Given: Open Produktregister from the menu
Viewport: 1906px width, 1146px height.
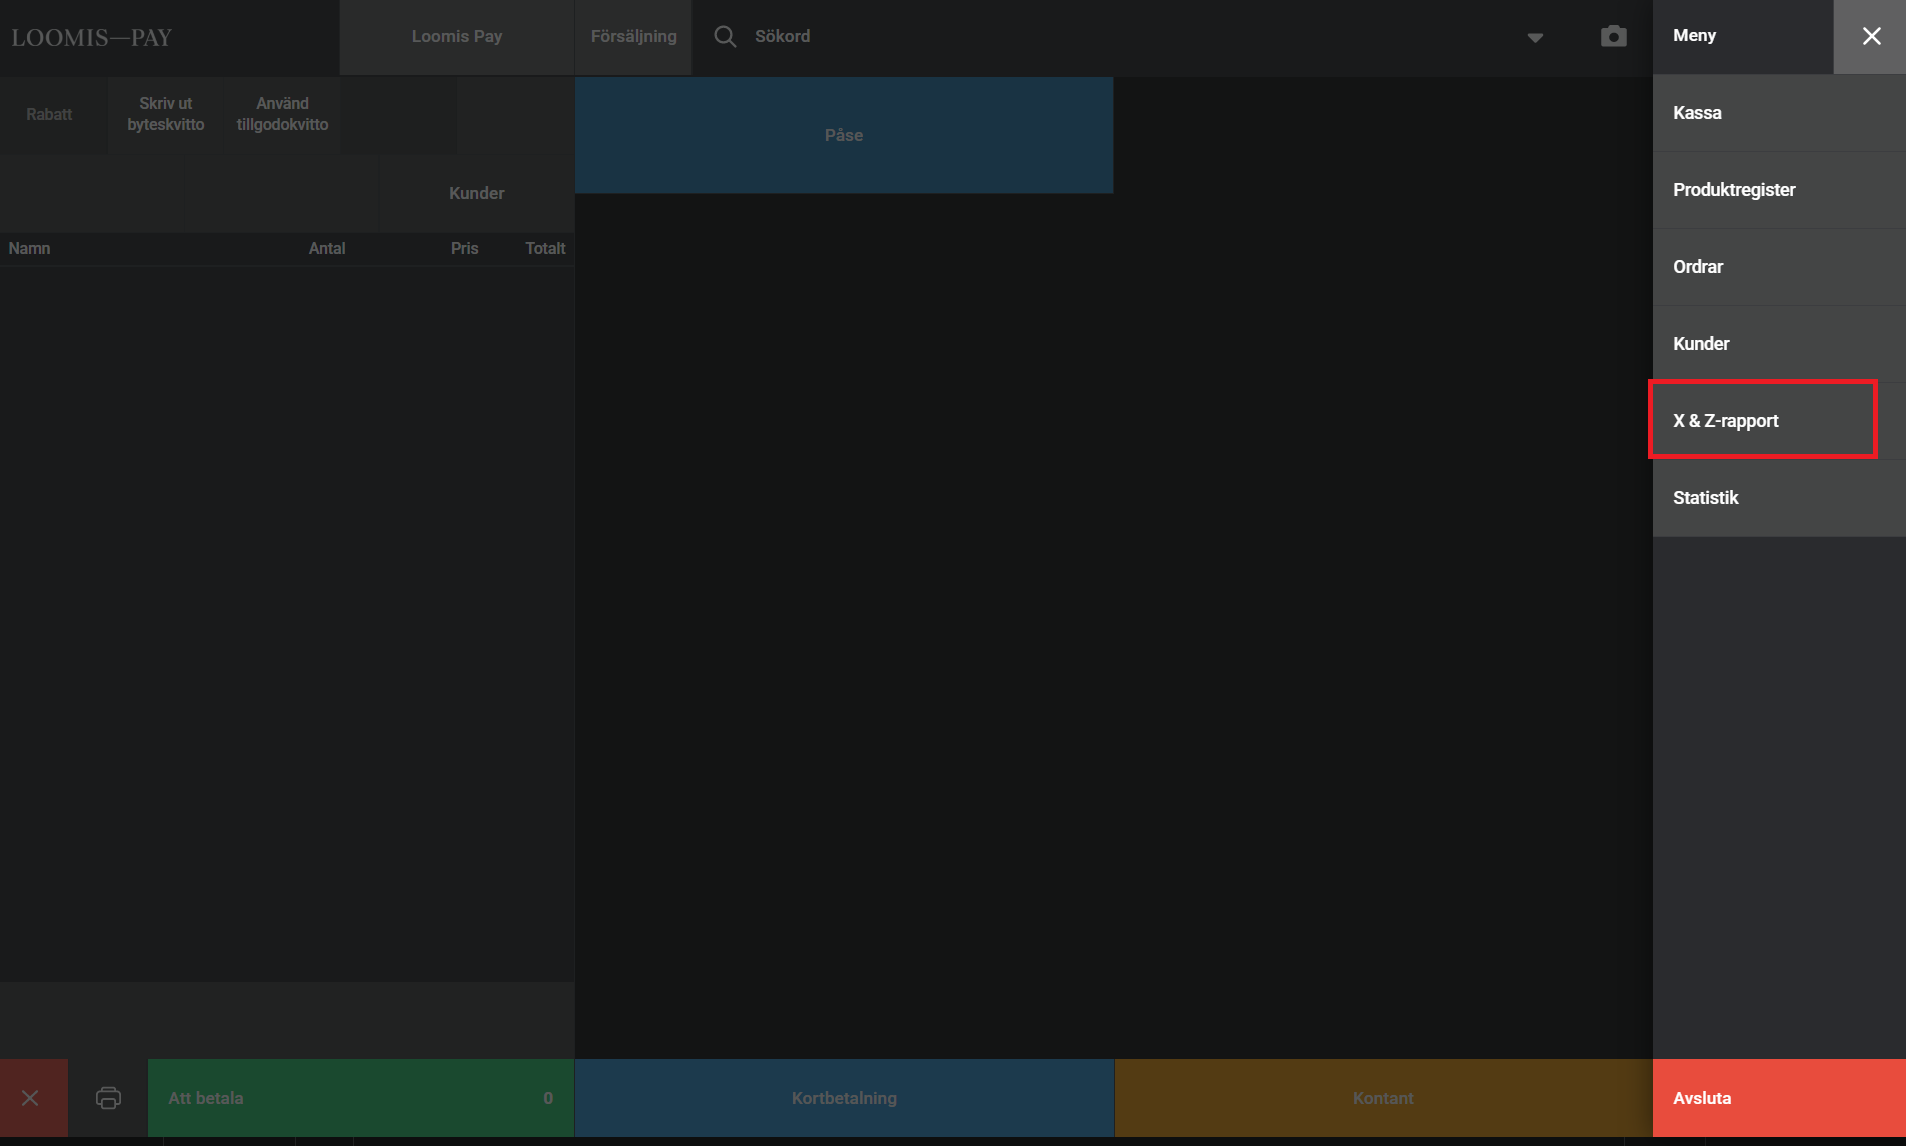Looking at the screenshot, I should pos(1778,190).
